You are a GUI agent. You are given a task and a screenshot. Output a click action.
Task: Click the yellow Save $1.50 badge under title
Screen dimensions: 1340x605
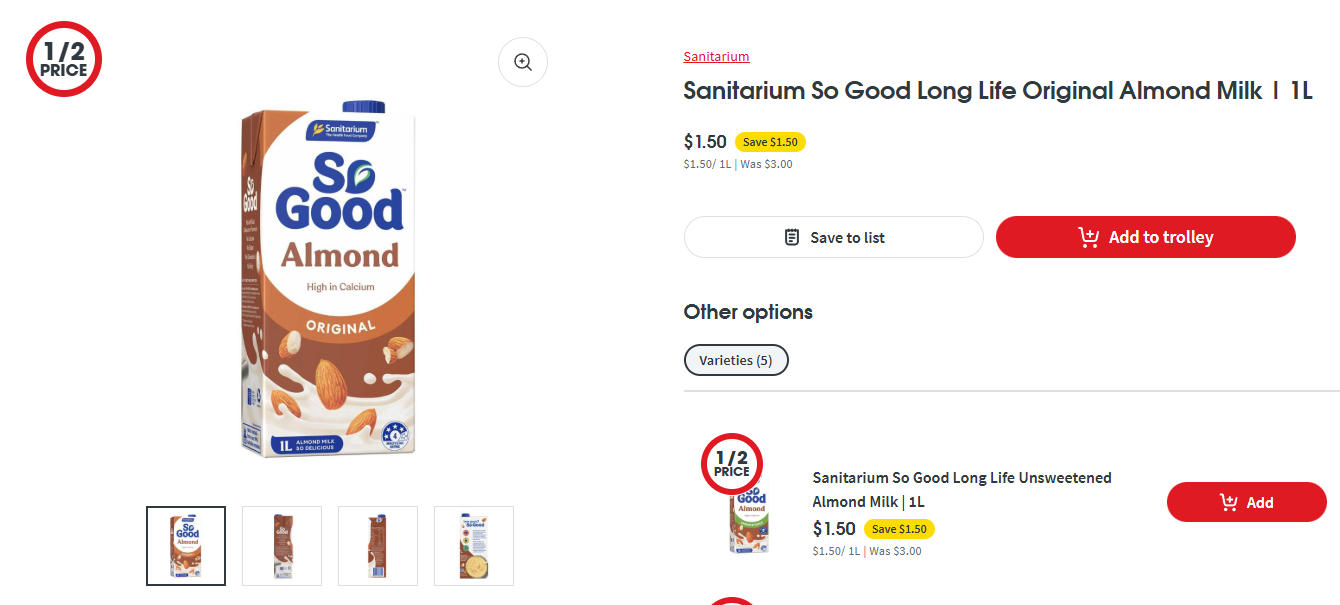[x=770, y=142]
